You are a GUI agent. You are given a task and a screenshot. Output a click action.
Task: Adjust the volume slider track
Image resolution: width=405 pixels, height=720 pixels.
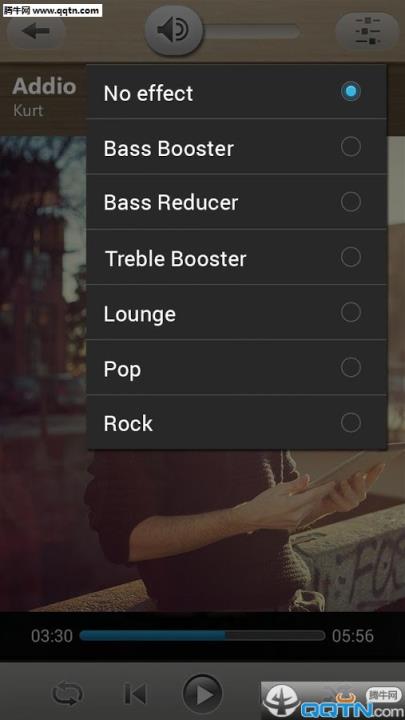pyautogui.click(x=252, y=31)
